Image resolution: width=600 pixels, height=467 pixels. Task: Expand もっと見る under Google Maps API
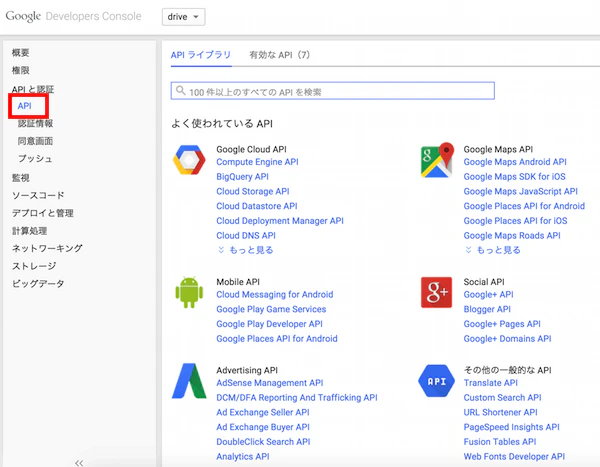point(493,250)
